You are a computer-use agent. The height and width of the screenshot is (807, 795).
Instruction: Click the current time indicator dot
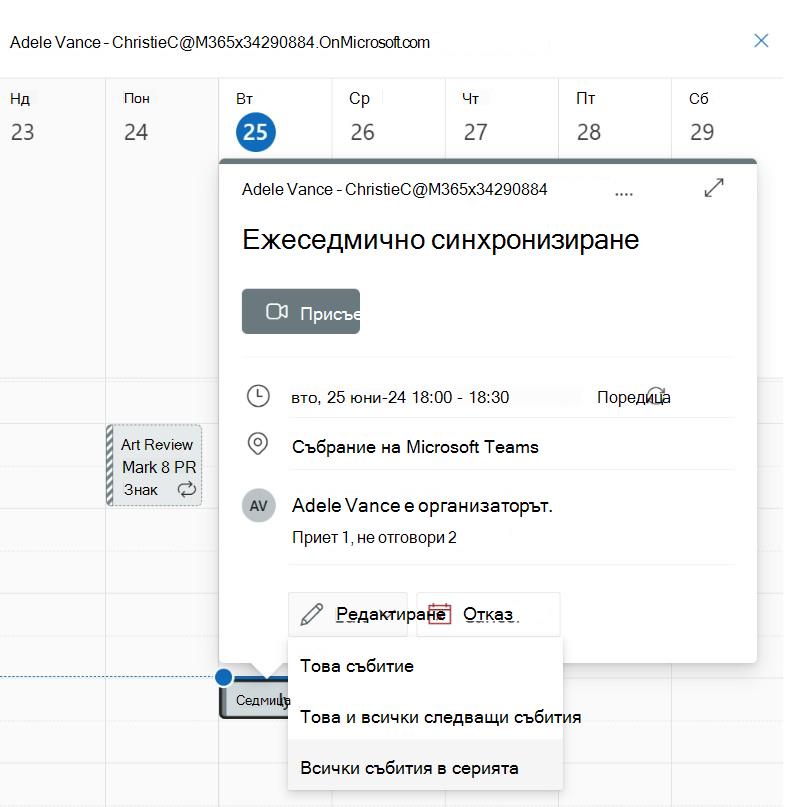tap(224, 677)
